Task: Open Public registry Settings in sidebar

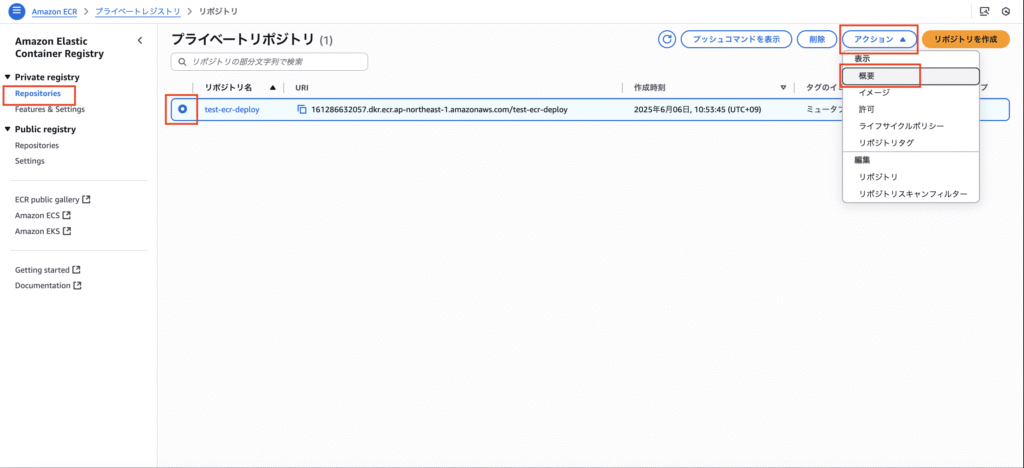Action: click(x=29, y=161)
